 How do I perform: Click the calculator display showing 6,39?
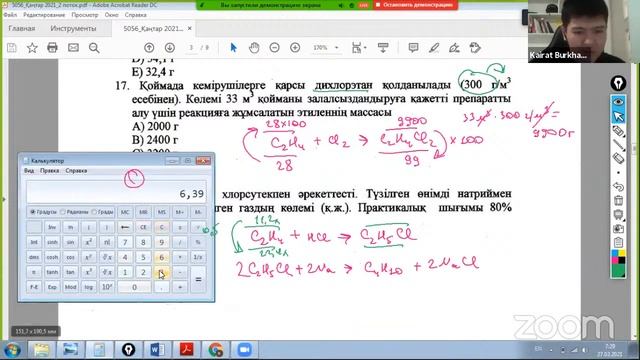pos(116,191)
